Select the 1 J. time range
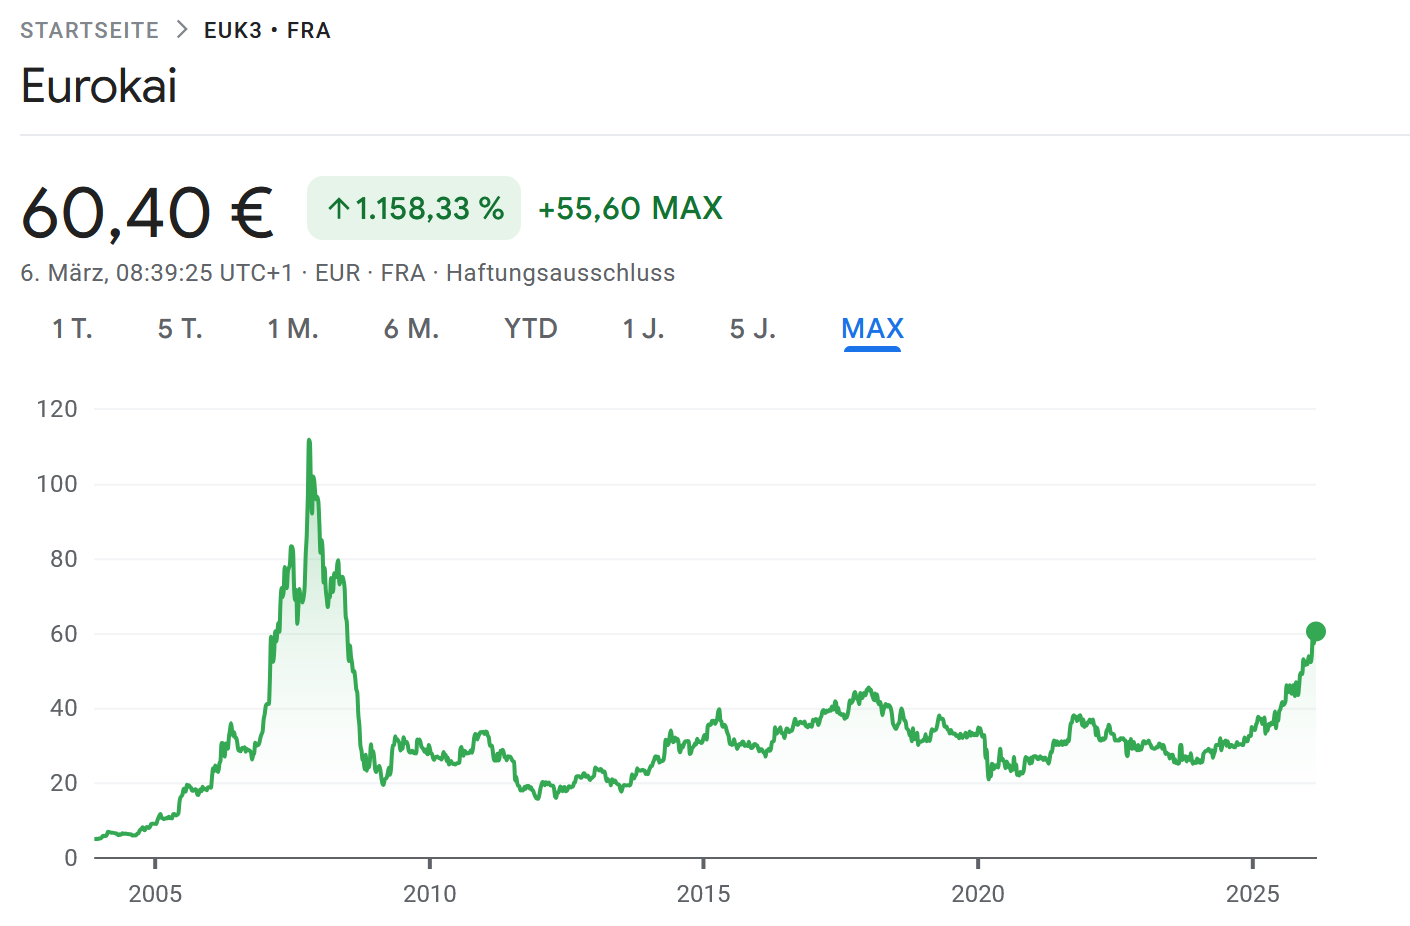 (643, 329)
